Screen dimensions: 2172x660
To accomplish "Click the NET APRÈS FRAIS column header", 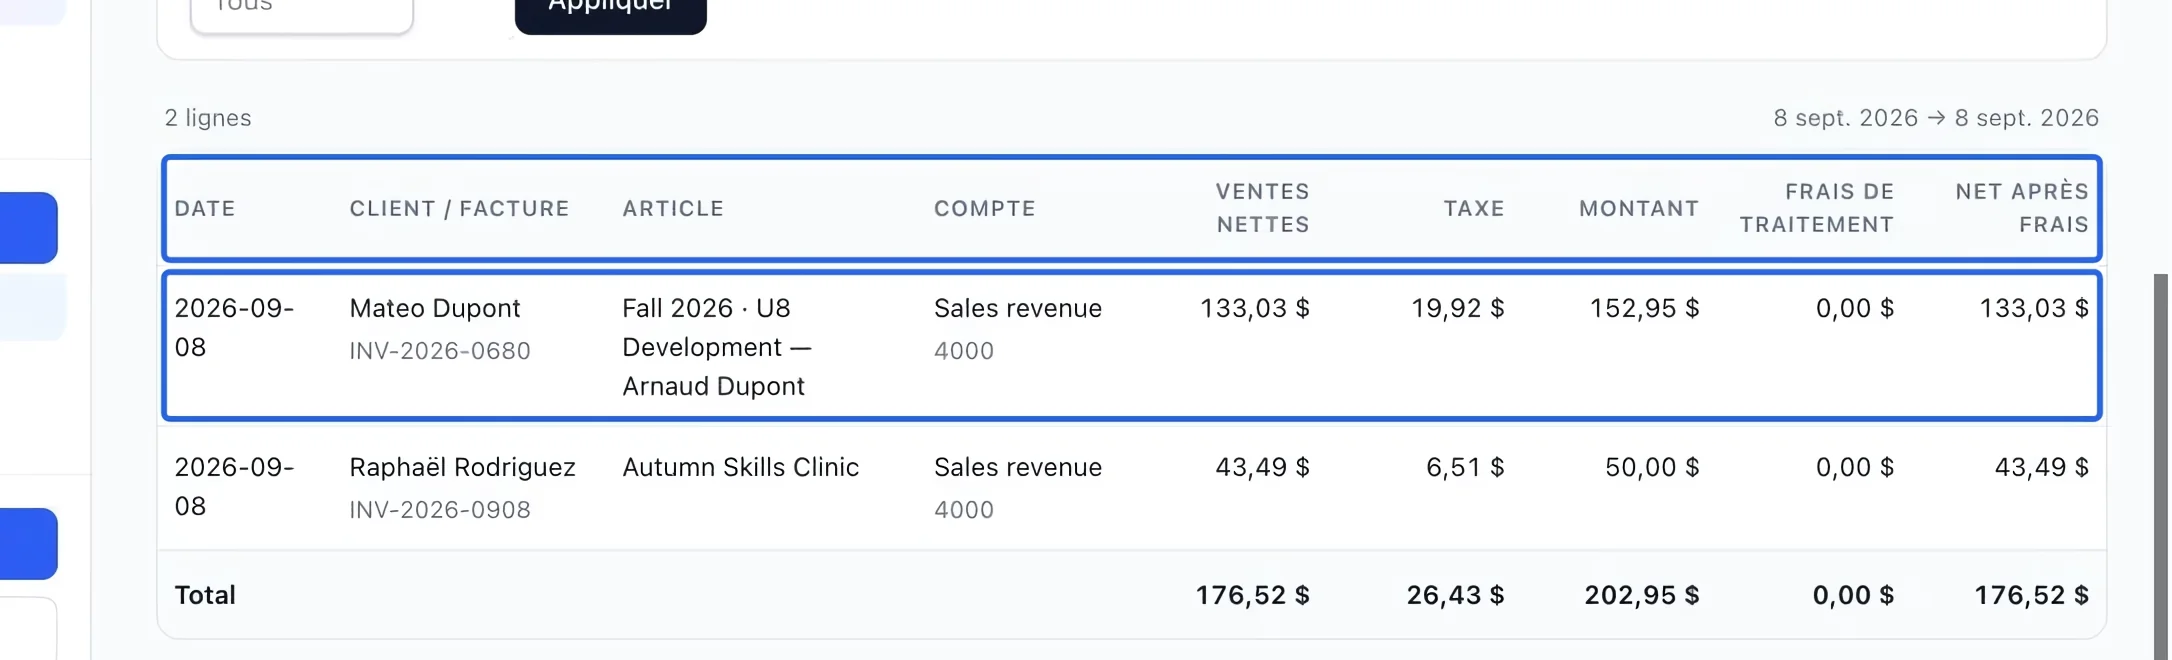I will pos(2022,208).
